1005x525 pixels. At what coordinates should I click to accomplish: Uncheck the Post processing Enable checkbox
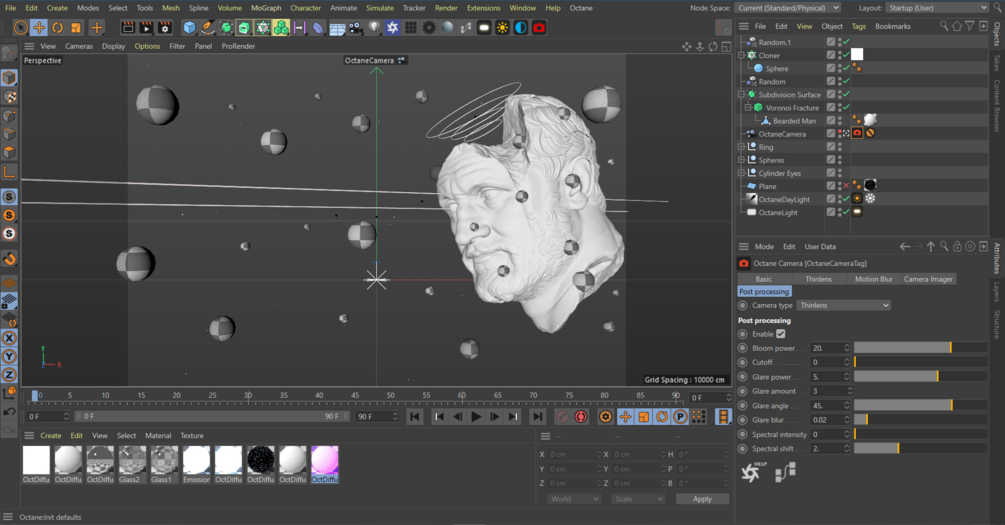click(x=781, y=334)
